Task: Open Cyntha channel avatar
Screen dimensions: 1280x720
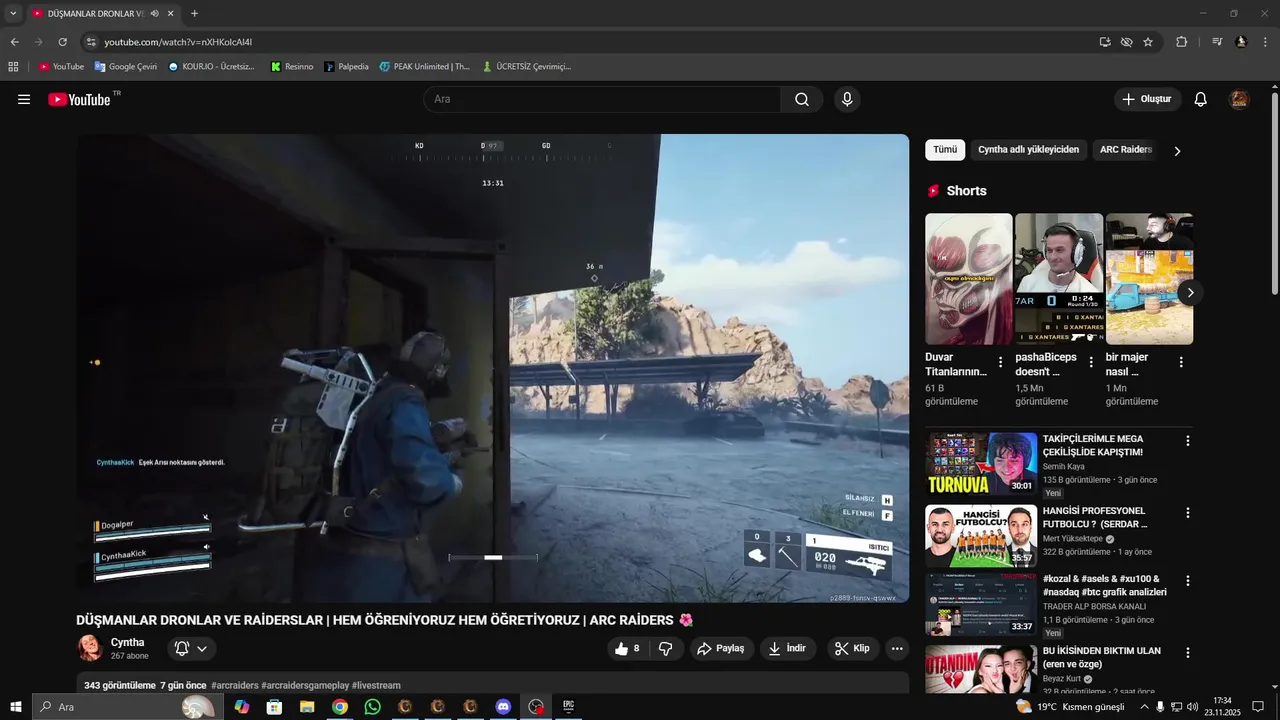Action: coord(90,648)
